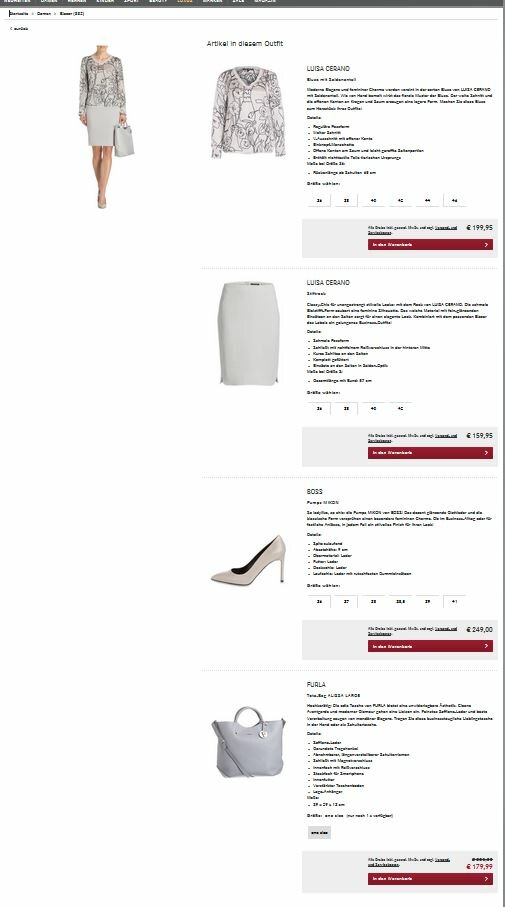Image resolution: width=505 pixels, height=907 pixels.
Task: Select blouse size 38
Action: tap(346, 201)
